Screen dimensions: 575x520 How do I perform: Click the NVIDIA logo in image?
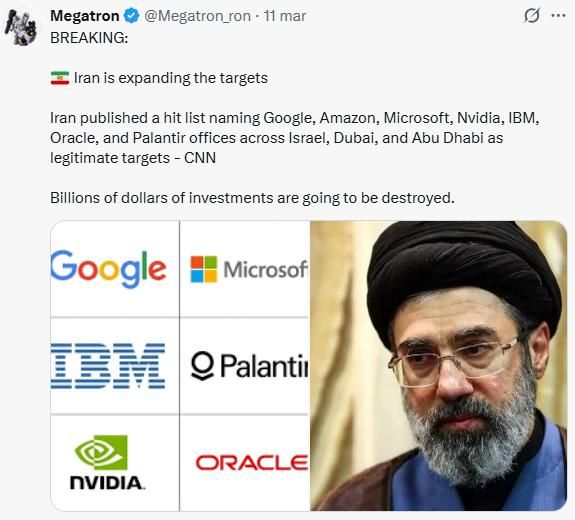pyautogui.click(x=106, y=462)
